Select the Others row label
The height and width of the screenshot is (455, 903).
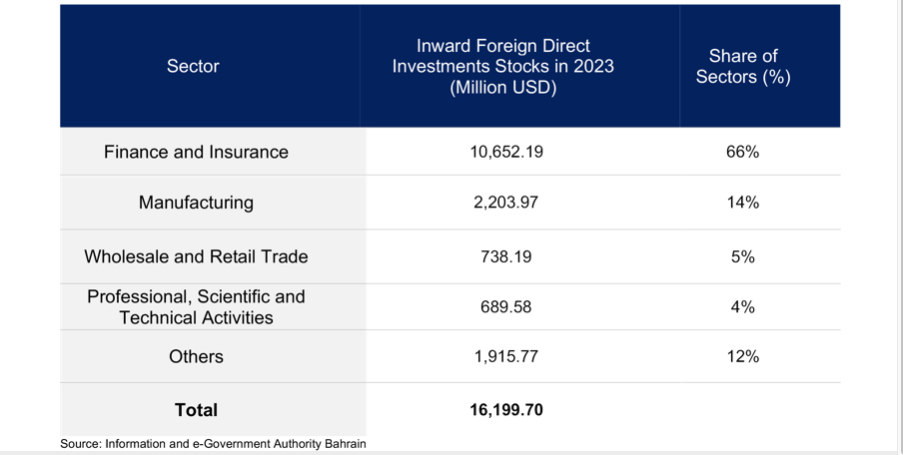pos(196,357)
